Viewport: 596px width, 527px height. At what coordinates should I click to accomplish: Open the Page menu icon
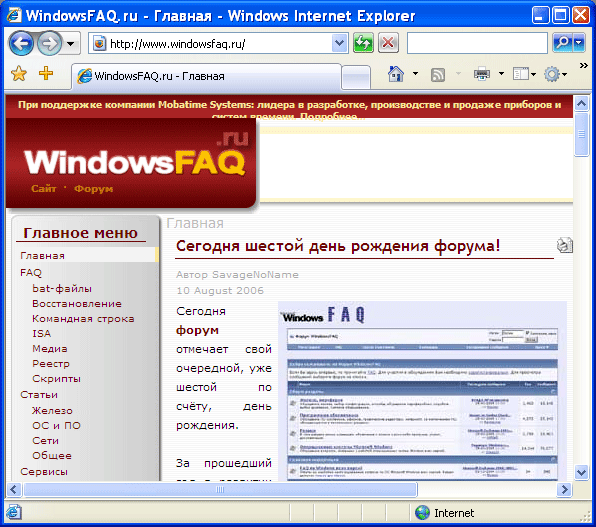pos(524,74)
